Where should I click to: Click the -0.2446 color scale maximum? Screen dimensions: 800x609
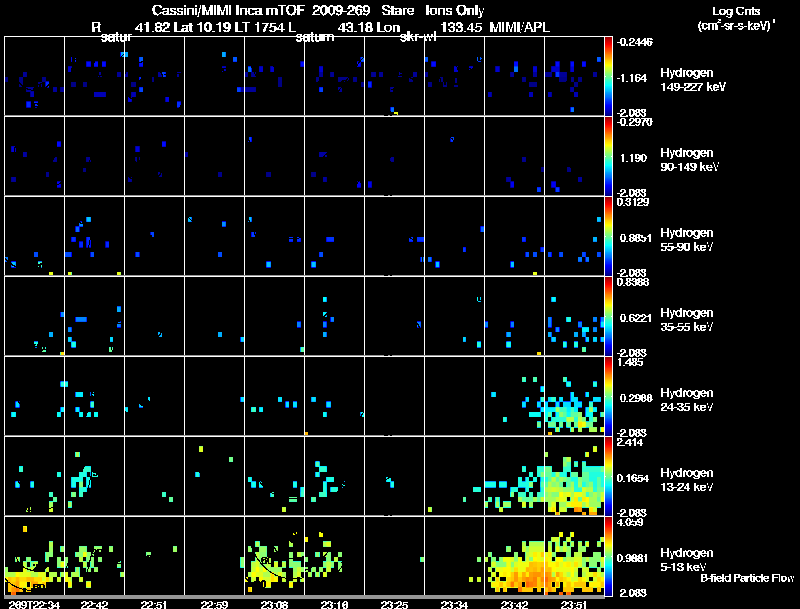[635, 42]
